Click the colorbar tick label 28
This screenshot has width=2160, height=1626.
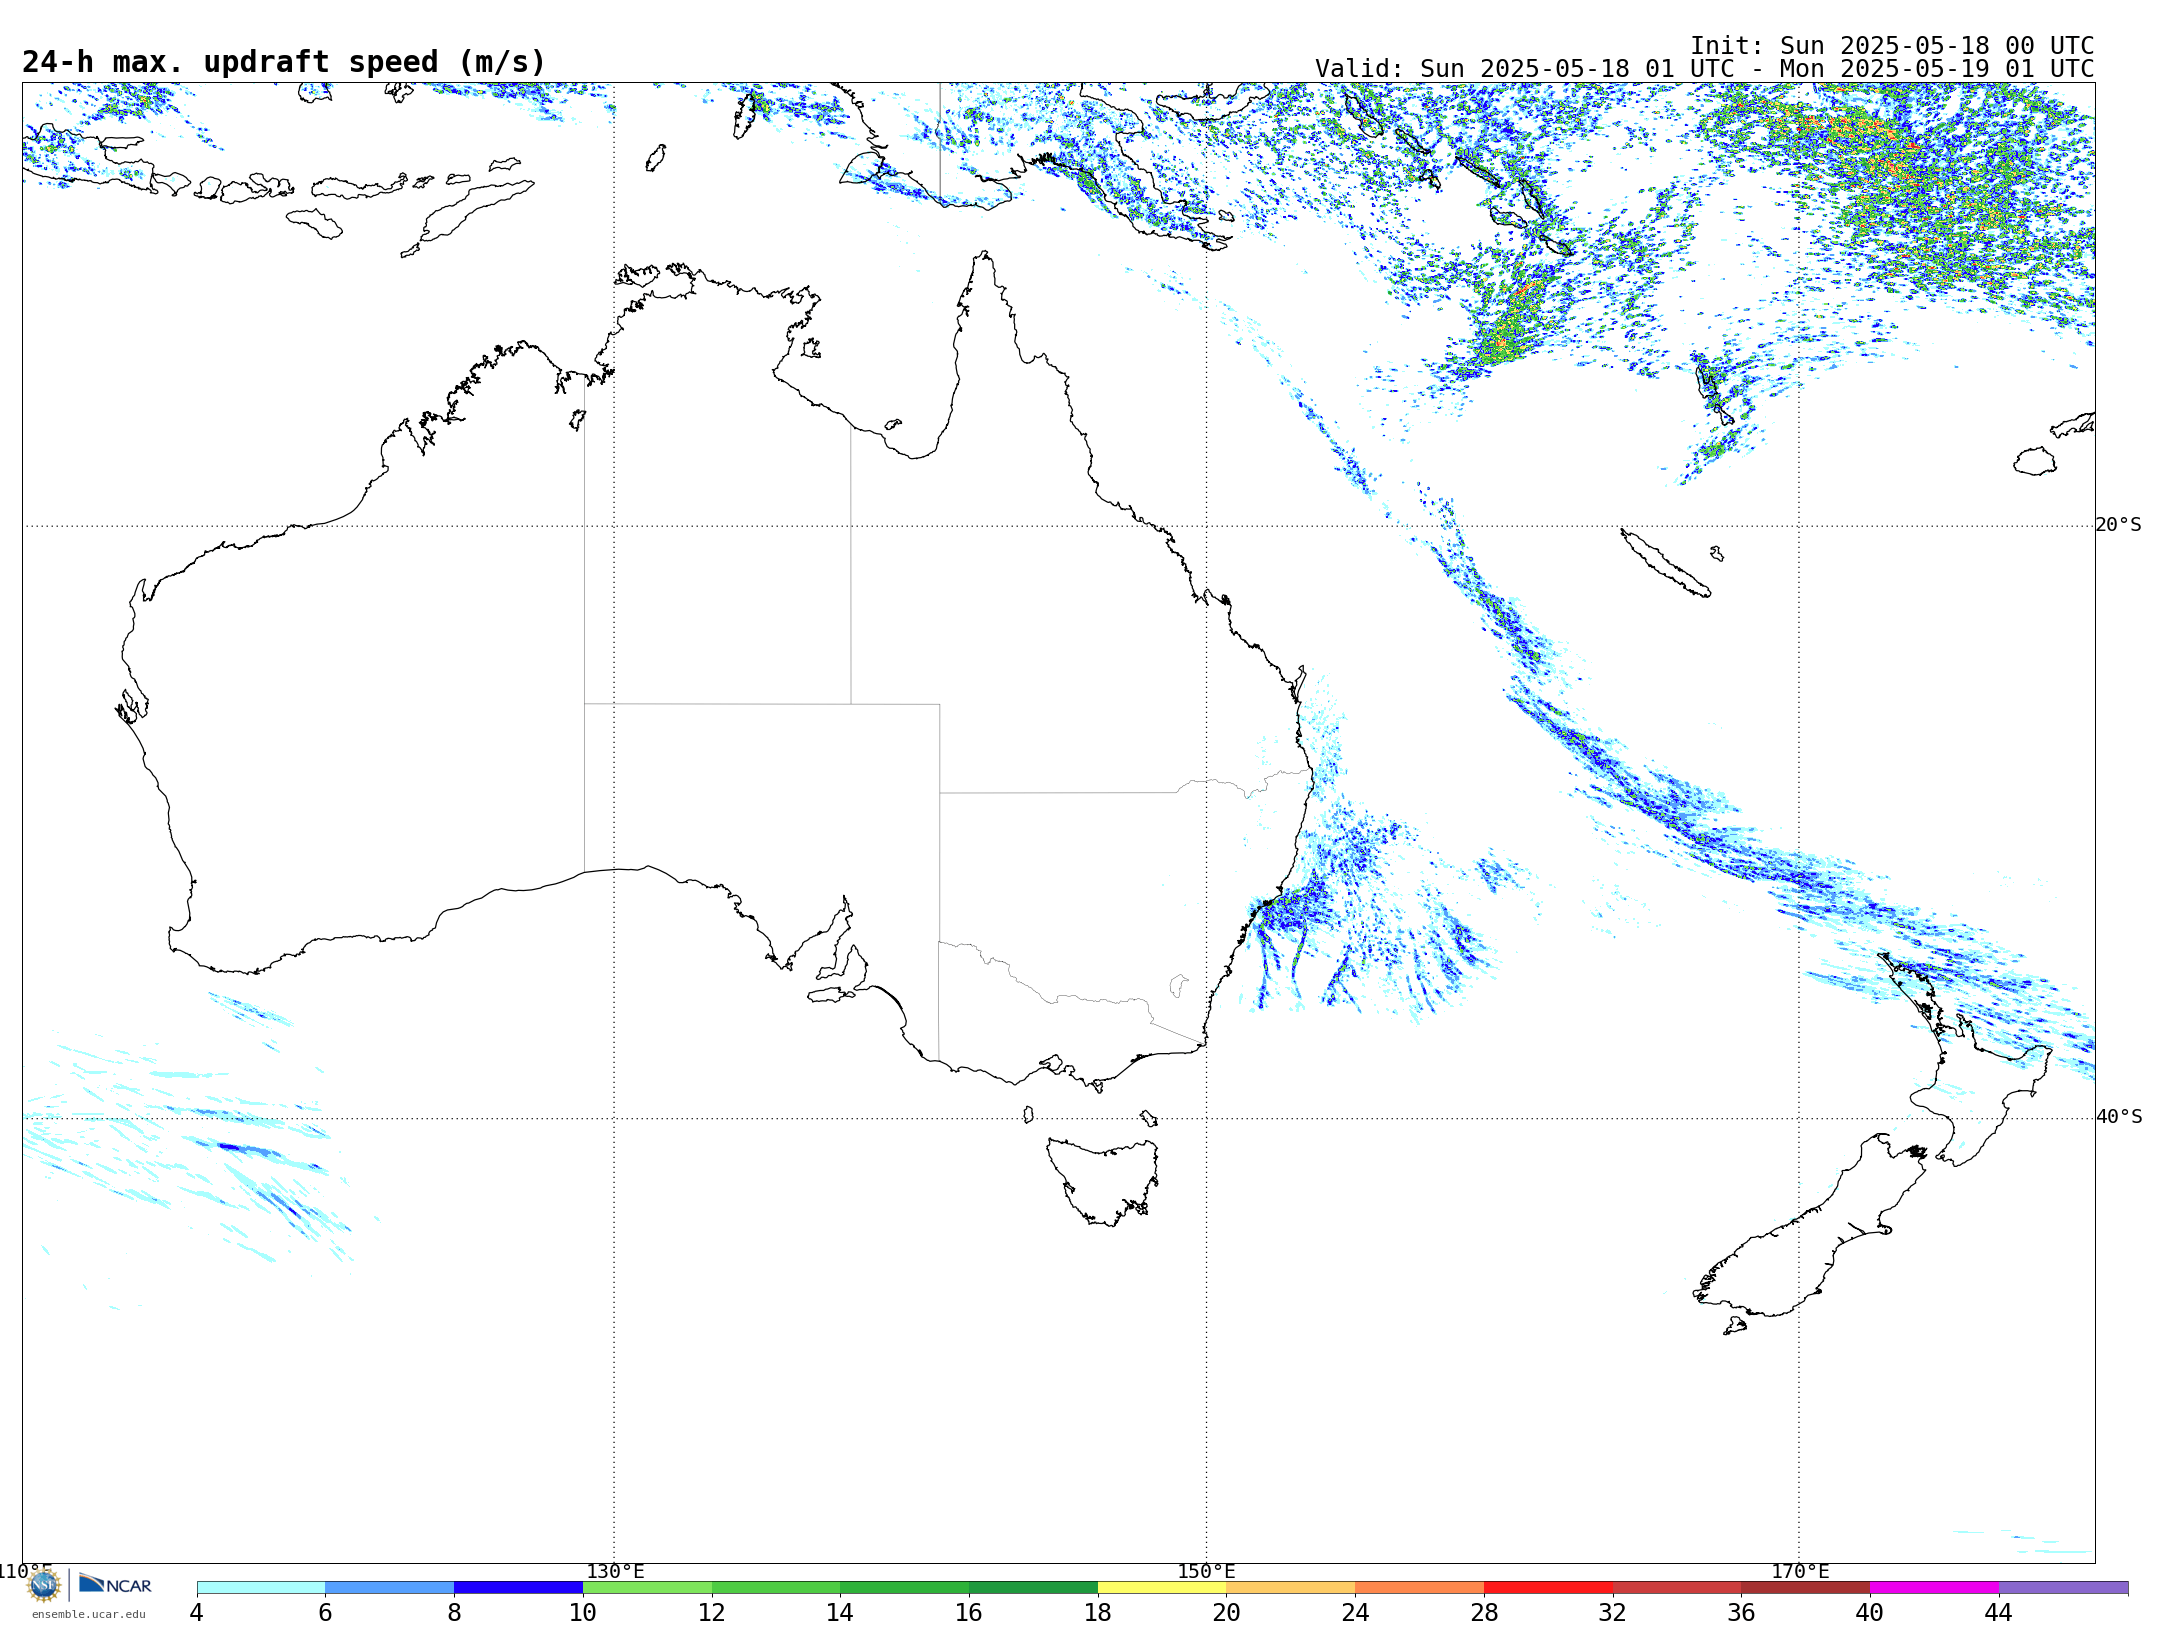[x=1484, y=1612]
